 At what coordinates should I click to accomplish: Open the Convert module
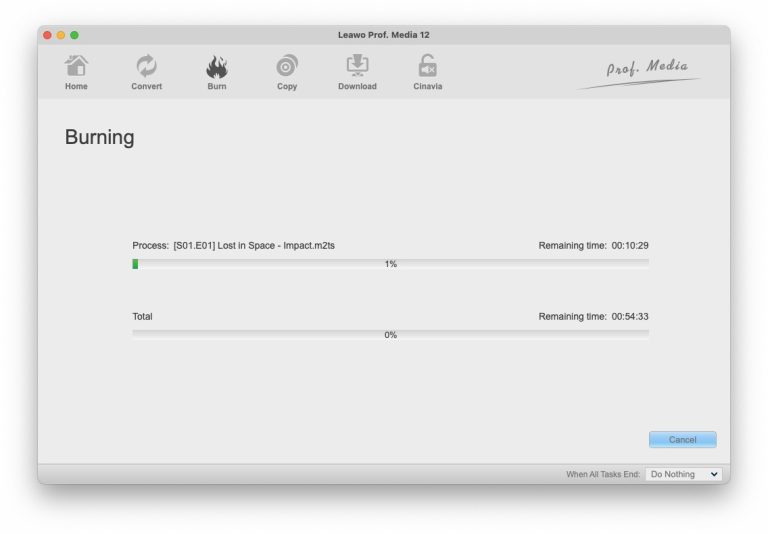[x=146, y=72]
